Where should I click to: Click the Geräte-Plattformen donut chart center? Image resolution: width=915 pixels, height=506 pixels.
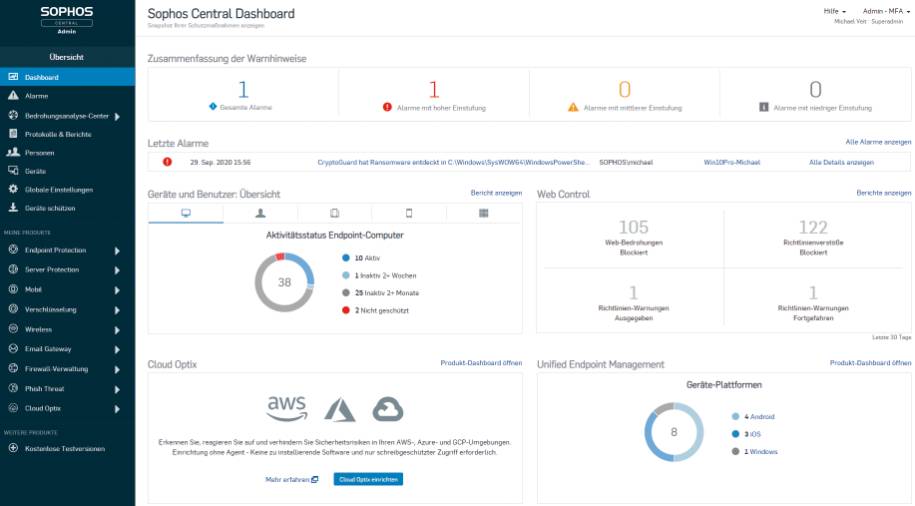coord(674,432)
